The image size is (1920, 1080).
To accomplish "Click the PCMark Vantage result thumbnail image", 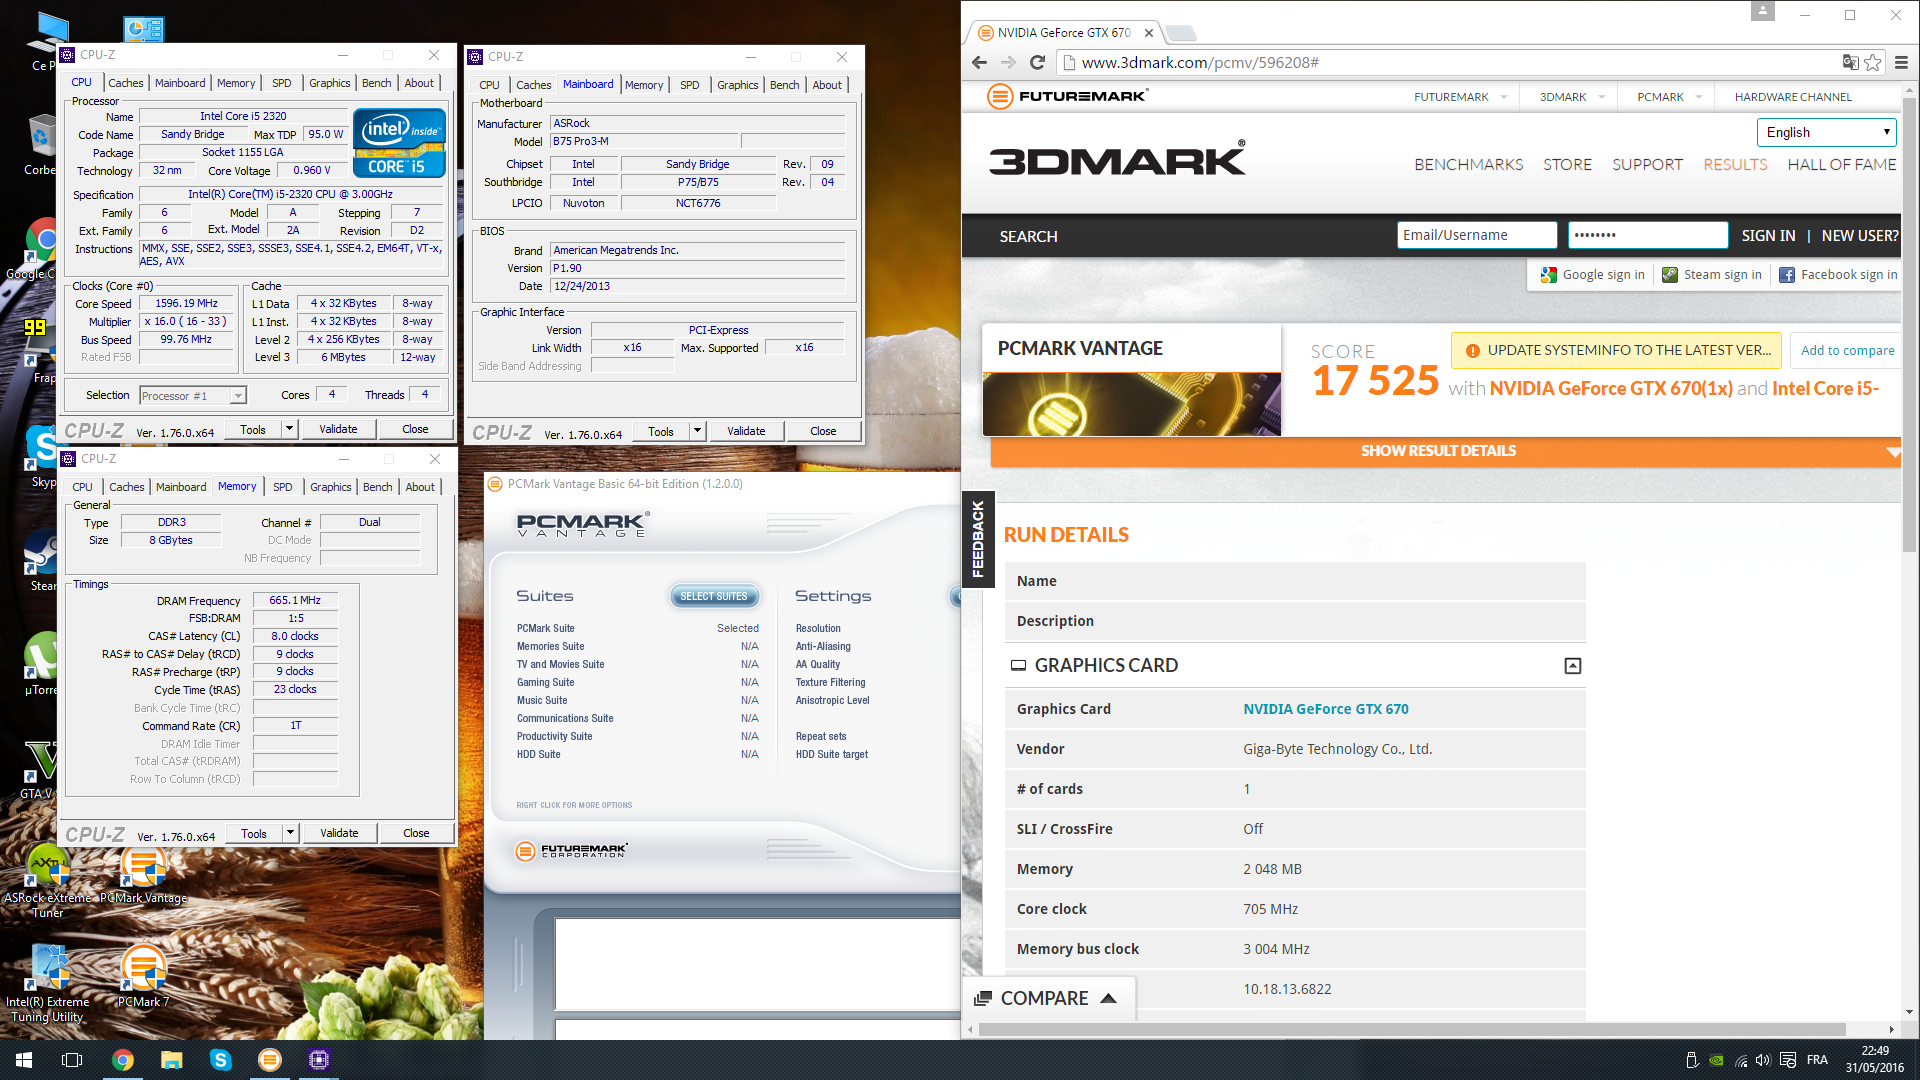I will tap(1131, 404).
